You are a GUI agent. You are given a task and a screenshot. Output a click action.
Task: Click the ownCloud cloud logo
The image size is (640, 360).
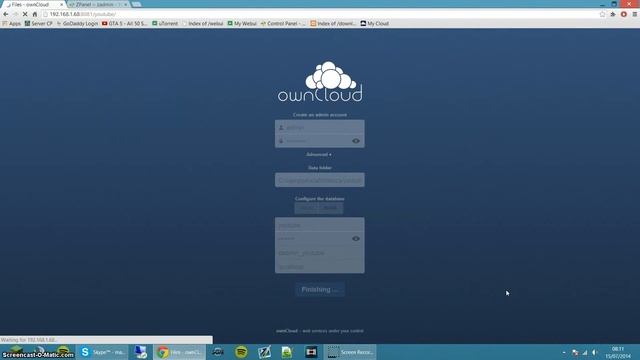[x=320, y=81]
